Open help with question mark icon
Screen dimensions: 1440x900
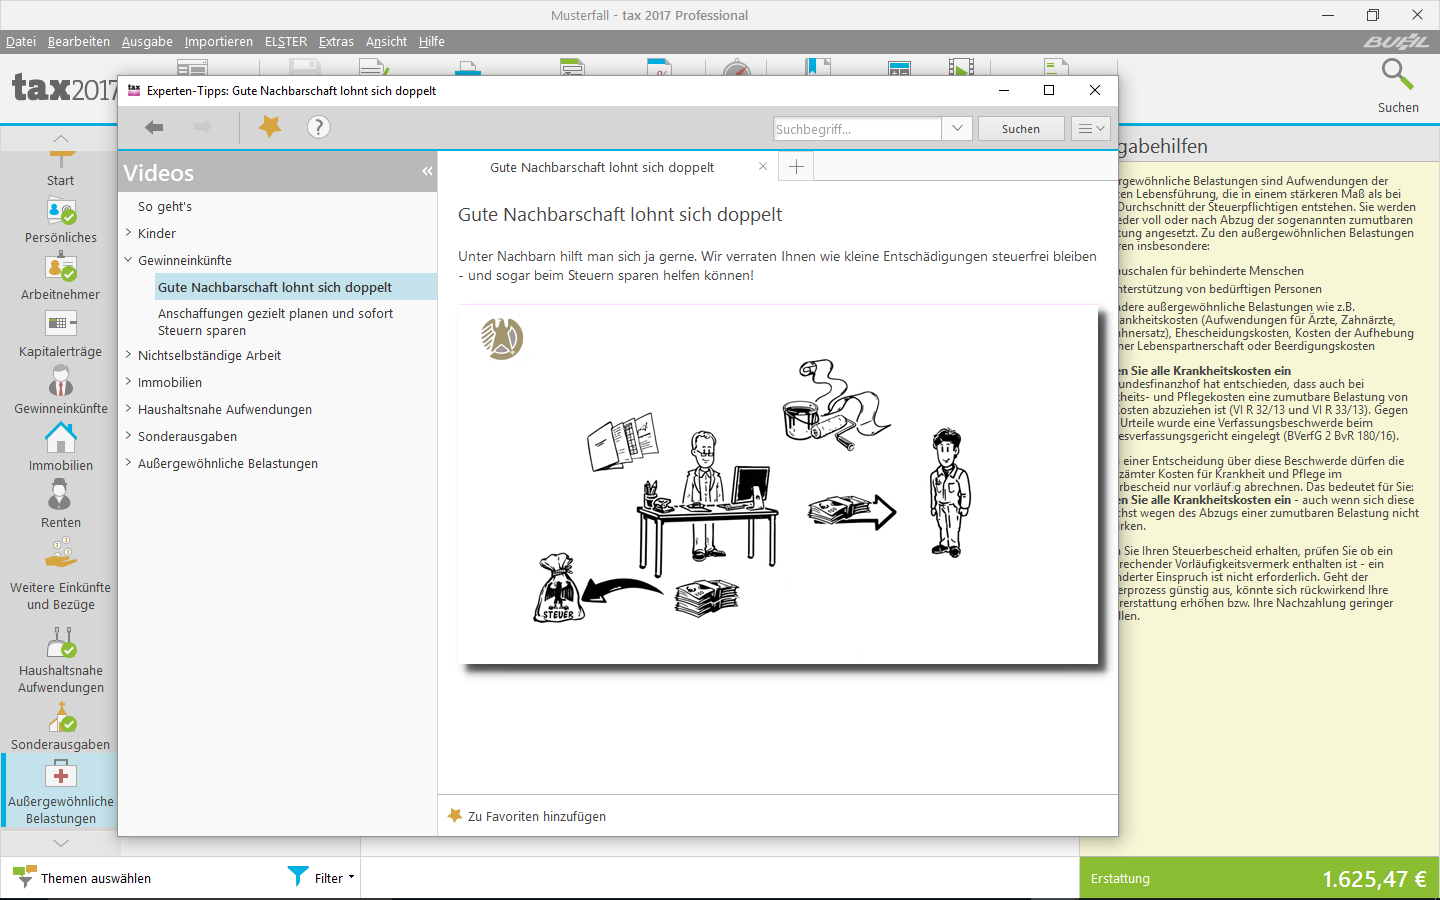pos(318,127)
